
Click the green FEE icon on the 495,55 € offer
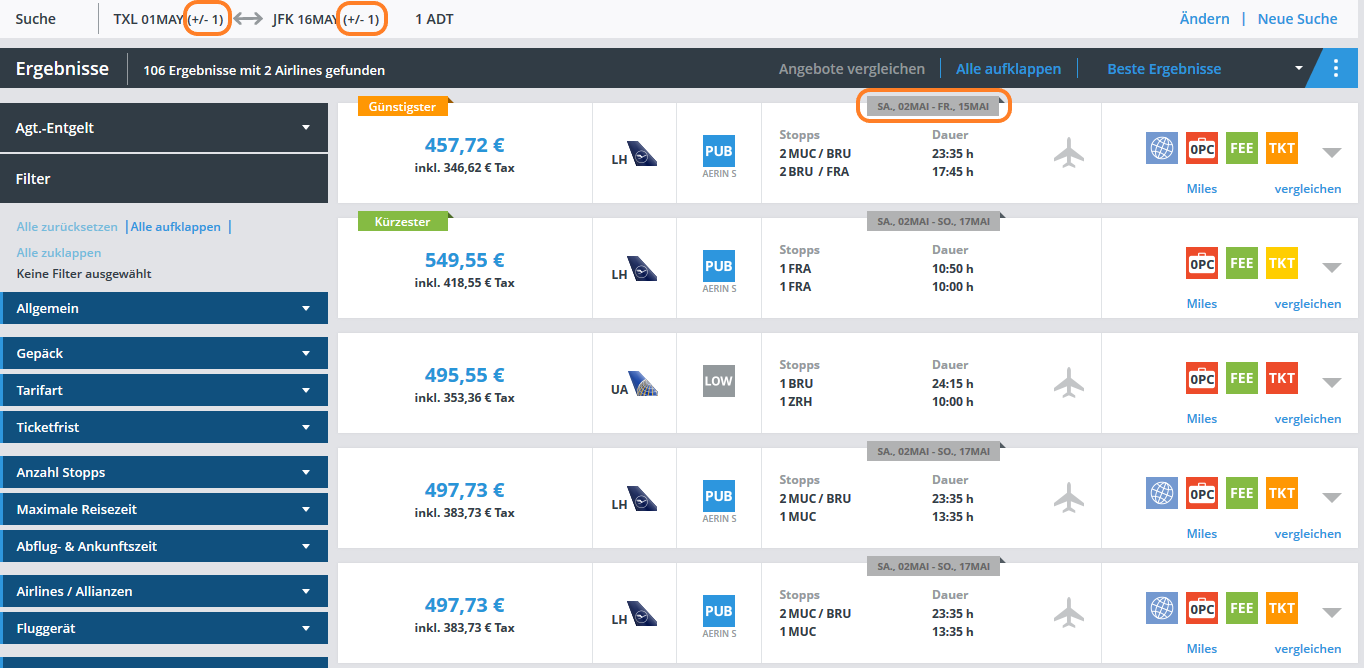pos(1241,379)
